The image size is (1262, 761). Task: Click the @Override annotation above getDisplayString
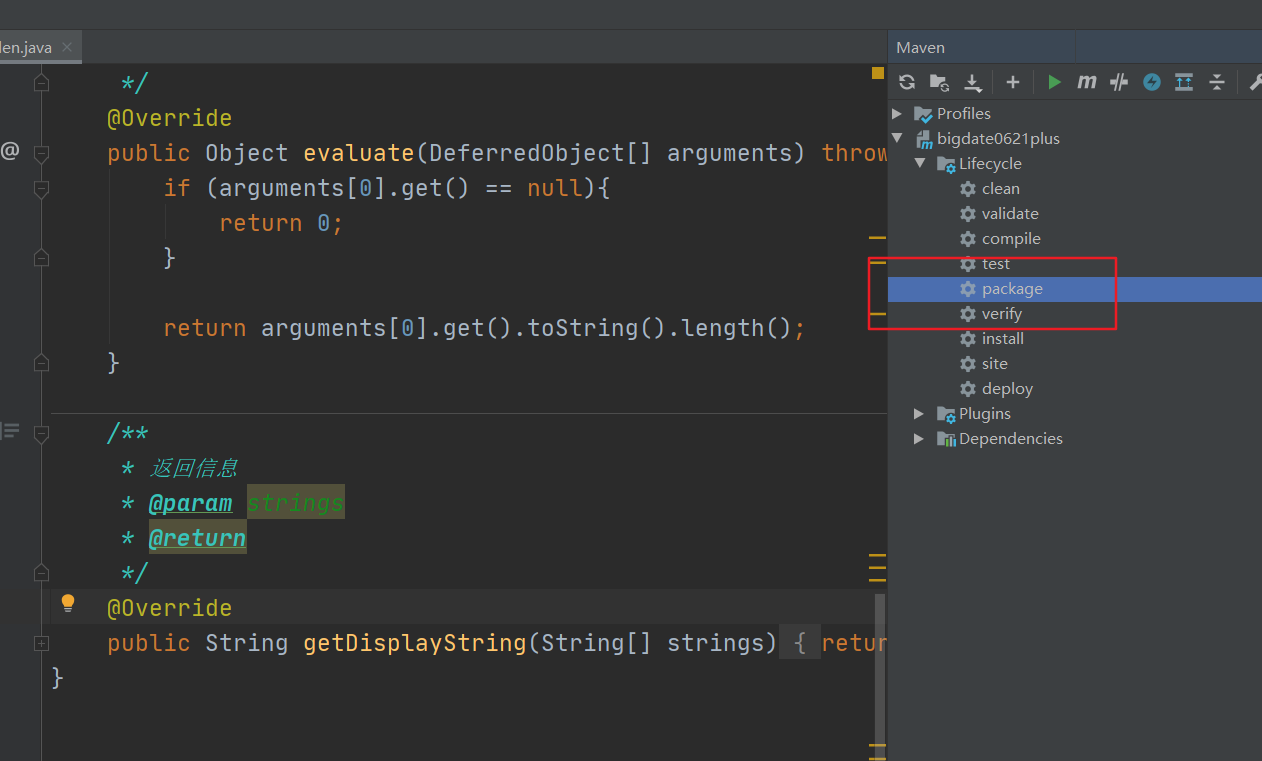(x=169, y=608)
